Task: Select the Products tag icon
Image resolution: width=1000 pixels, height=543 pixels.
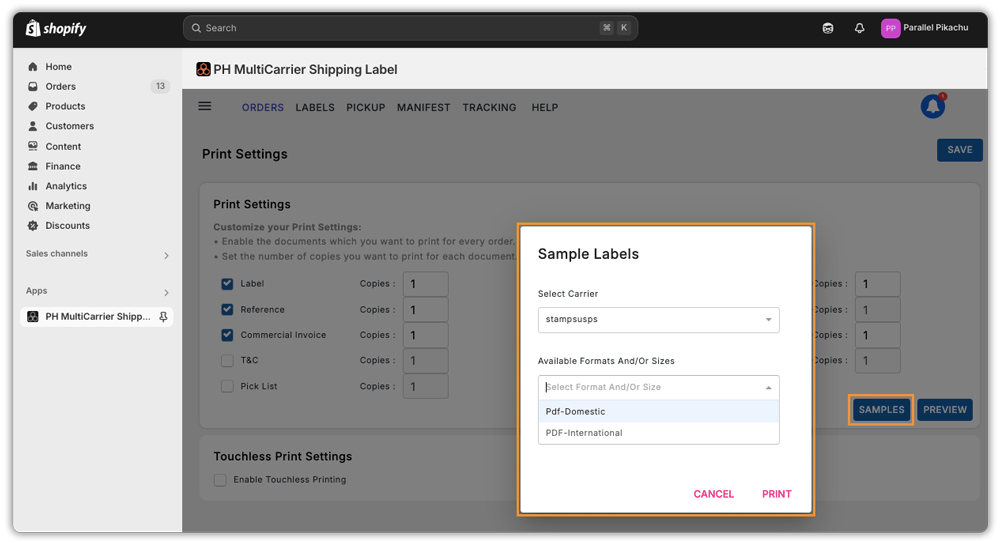Action: pyautogui.click(x=33, y=106)
